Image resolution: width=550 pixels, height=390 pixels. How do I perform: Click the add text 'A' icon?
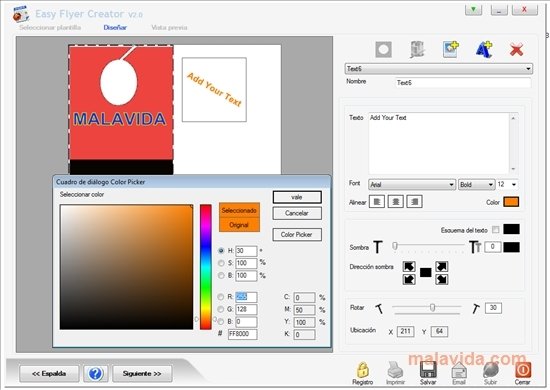tap(484, 49)
